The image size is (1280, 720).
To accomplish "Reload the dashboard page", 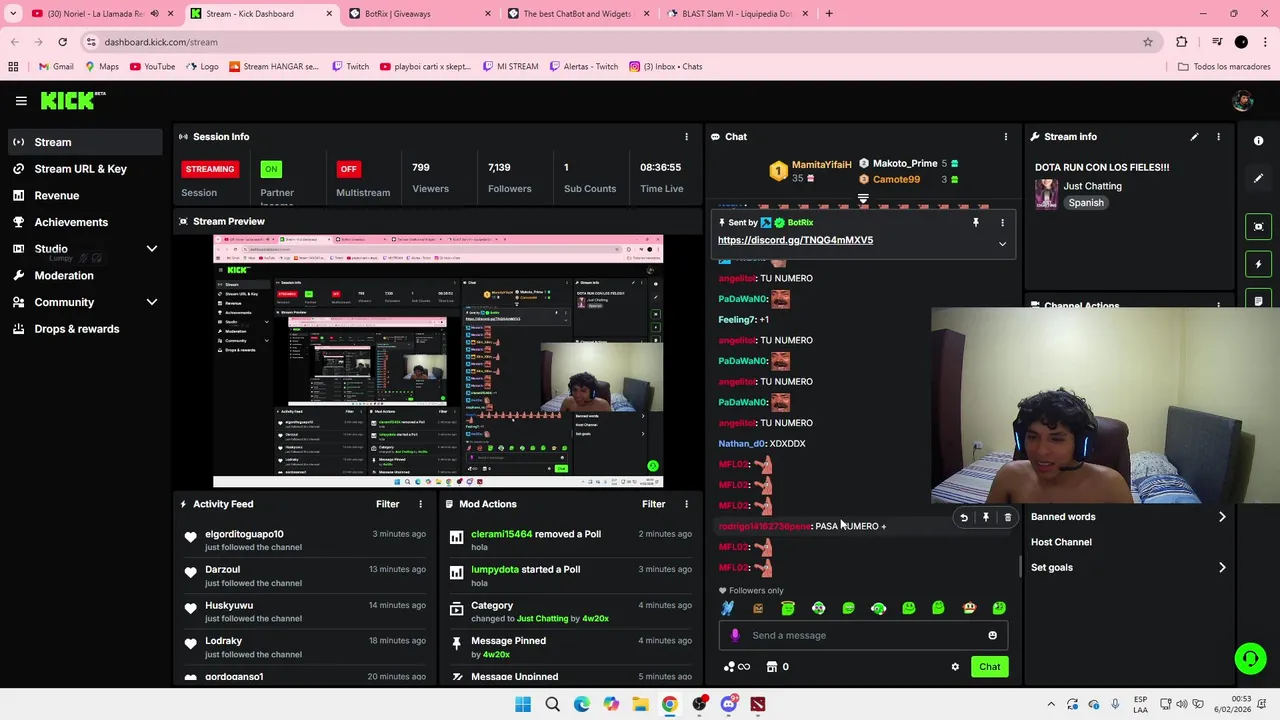I will (62, 42).
